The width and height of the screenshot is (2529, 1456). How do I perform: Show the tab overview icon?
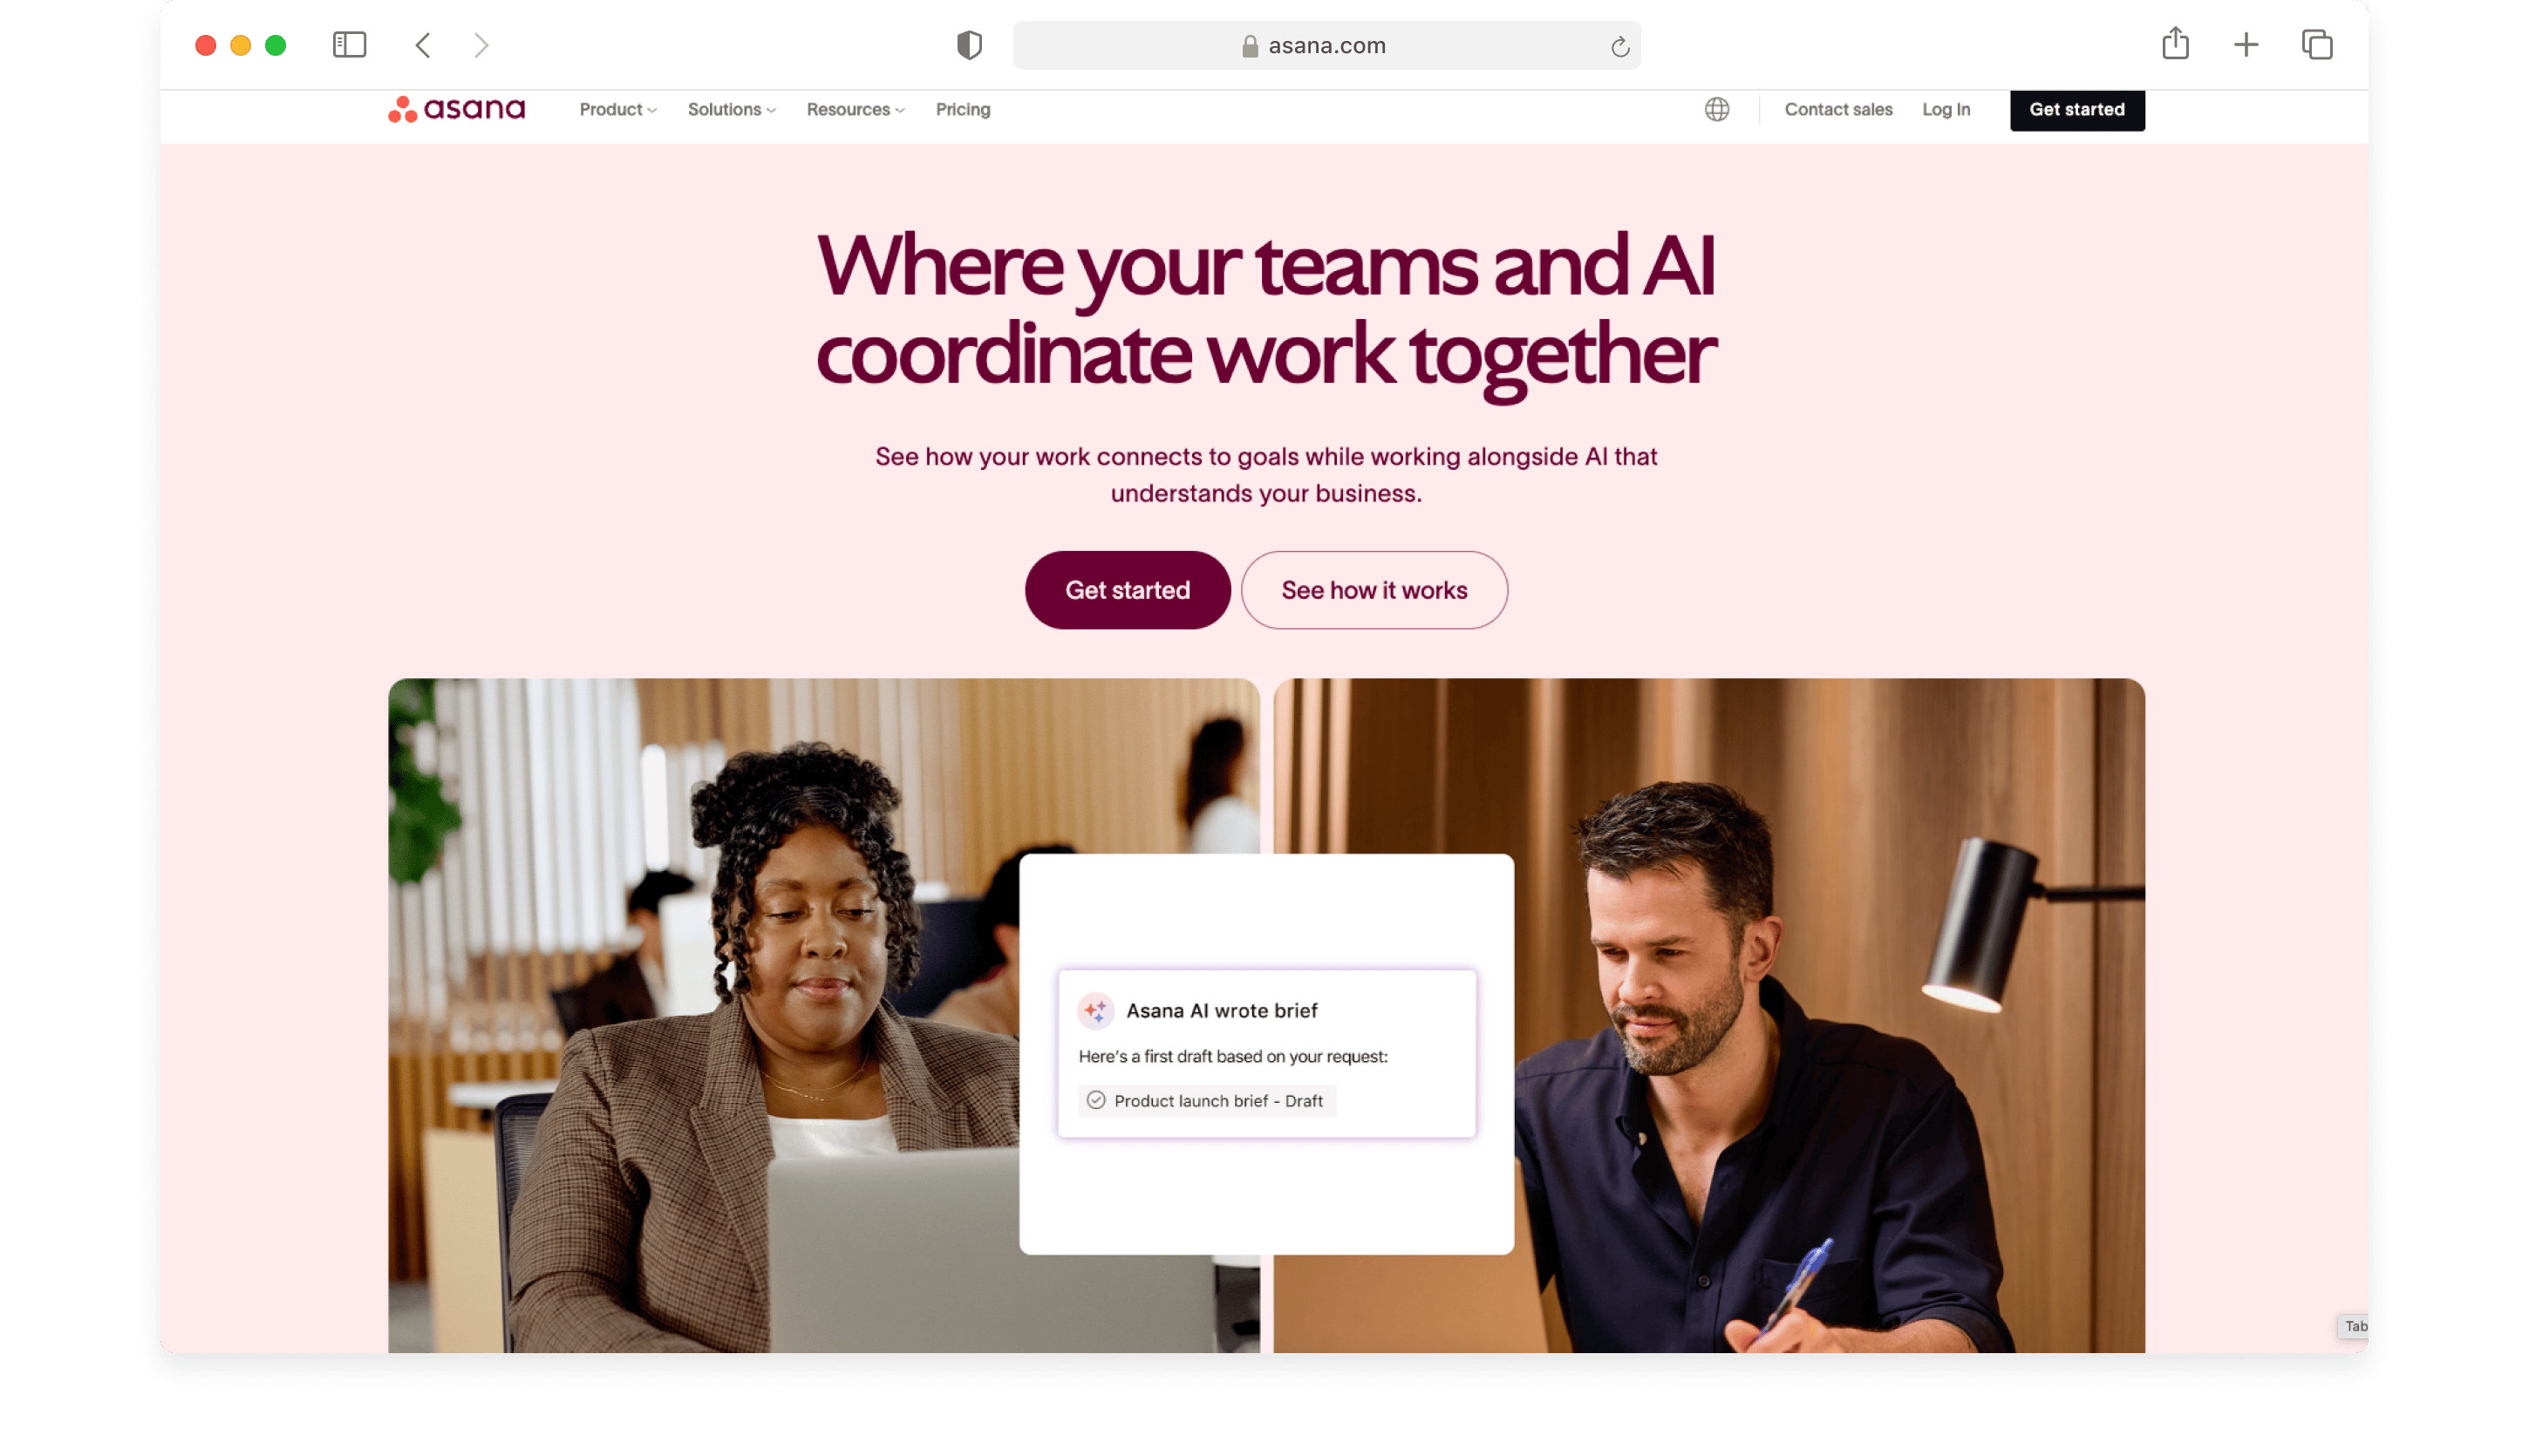tap(2316, 45)
